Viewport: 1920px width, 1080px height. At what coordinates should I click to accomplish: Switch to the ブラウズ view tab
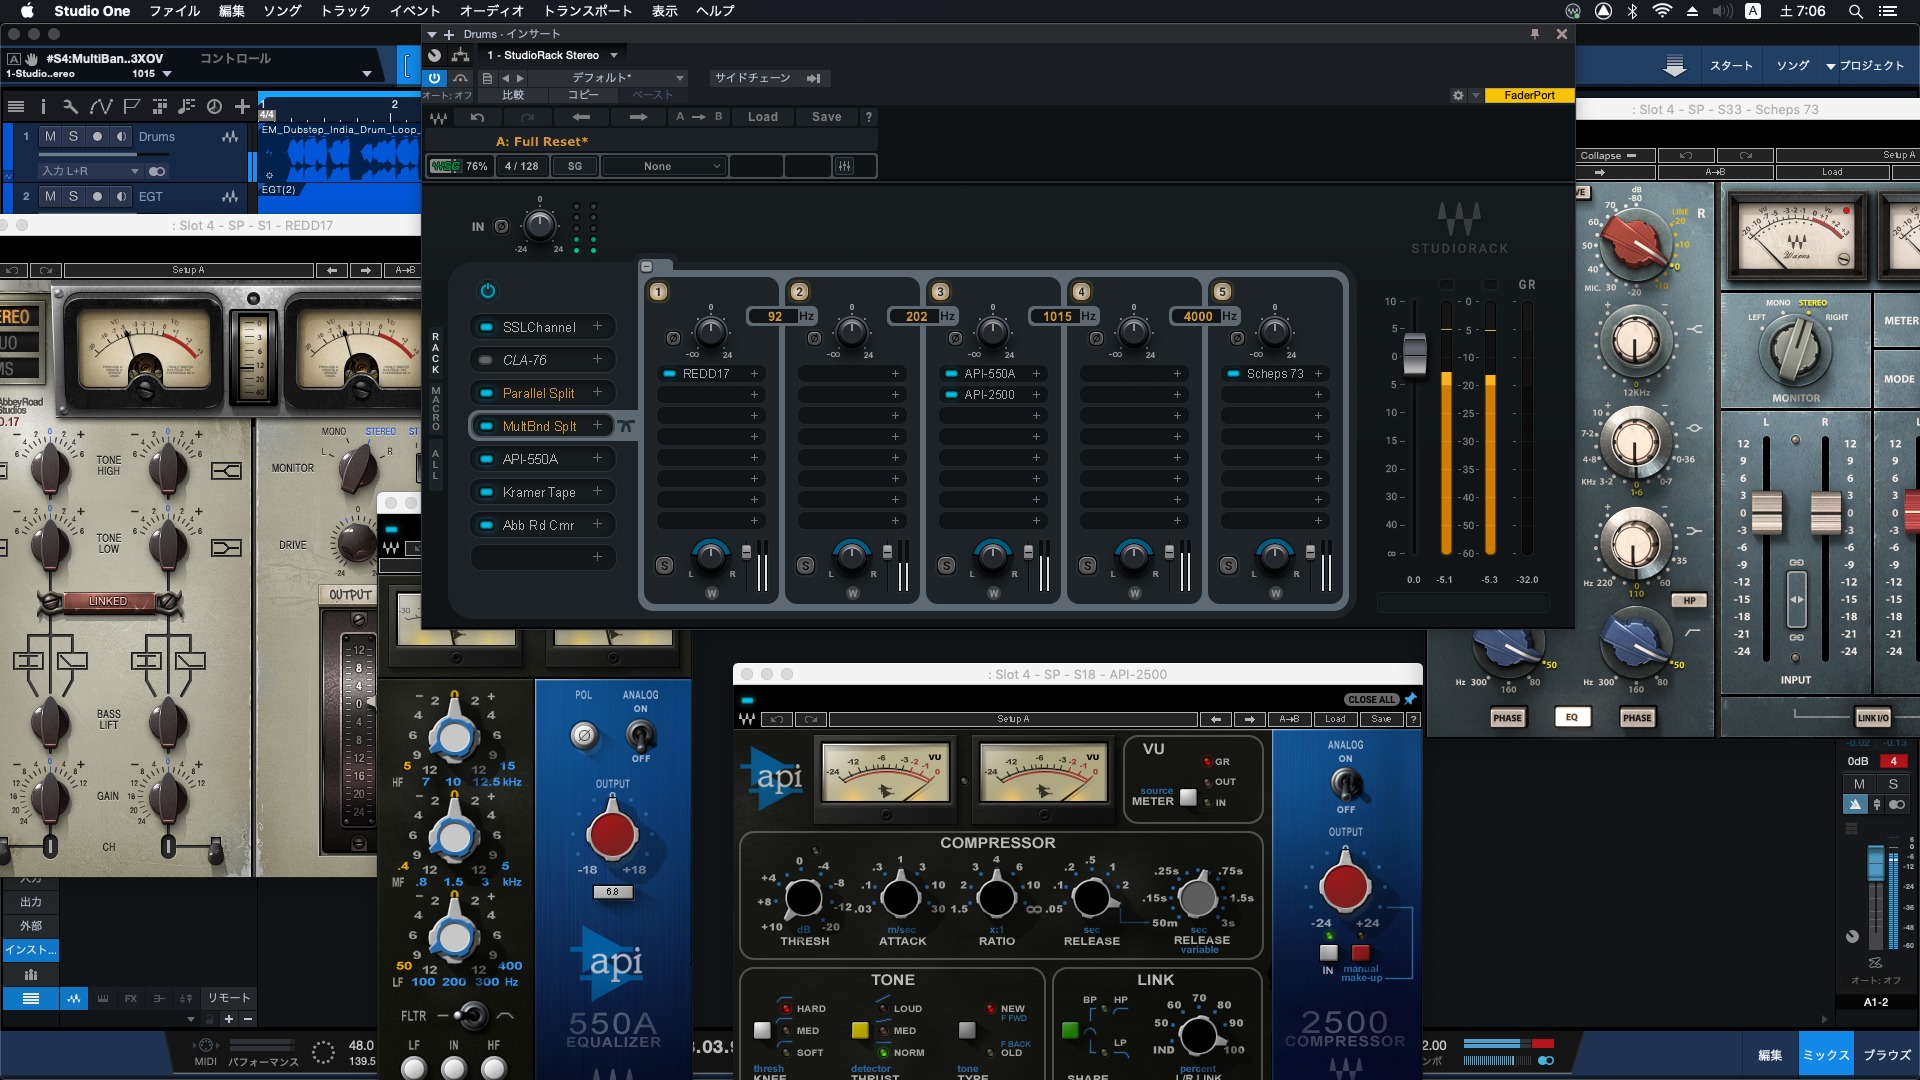click(x=1887, y=1055)
